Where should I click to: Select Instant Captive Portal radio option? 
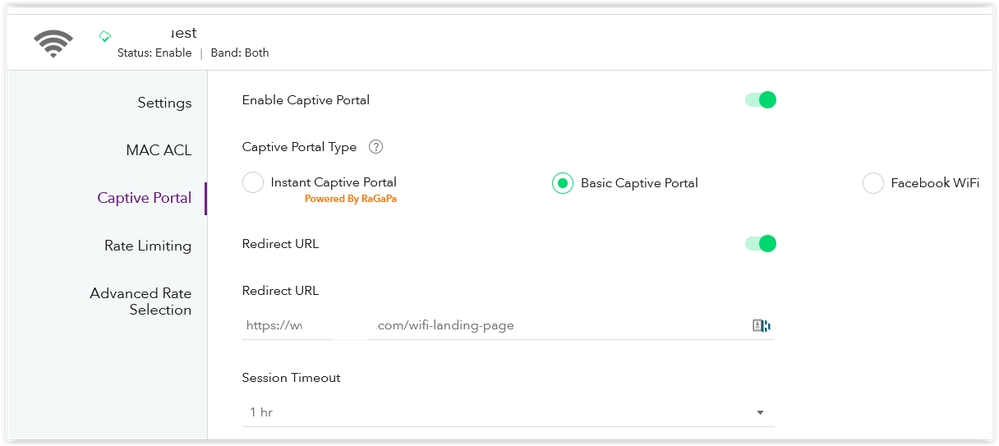click(x=253, y=183)
